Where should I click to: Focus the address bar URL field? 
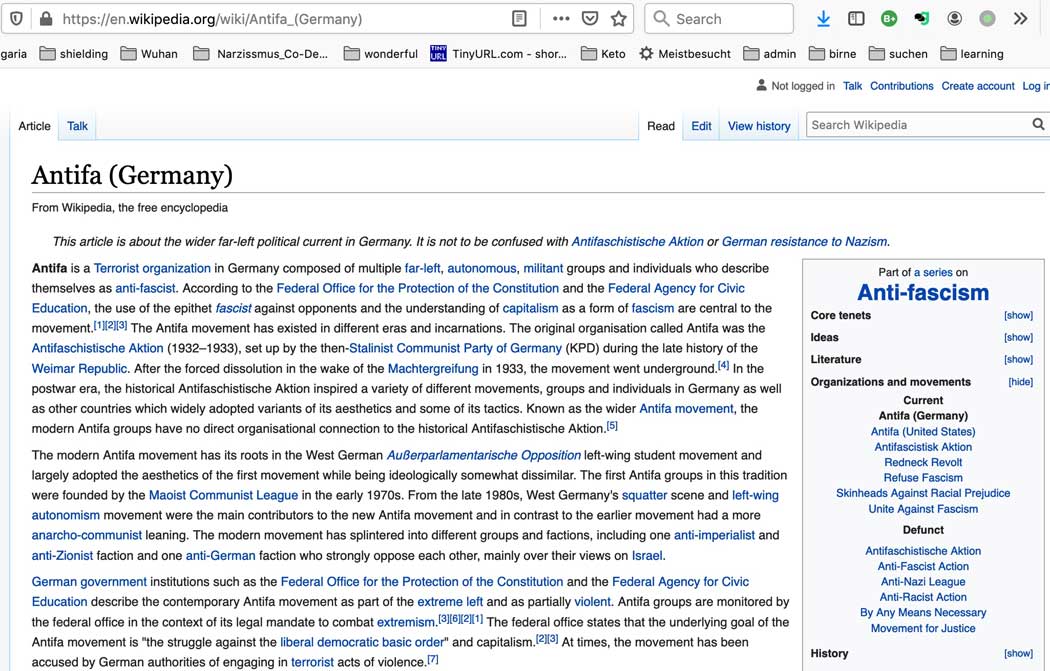coord(281,19)
